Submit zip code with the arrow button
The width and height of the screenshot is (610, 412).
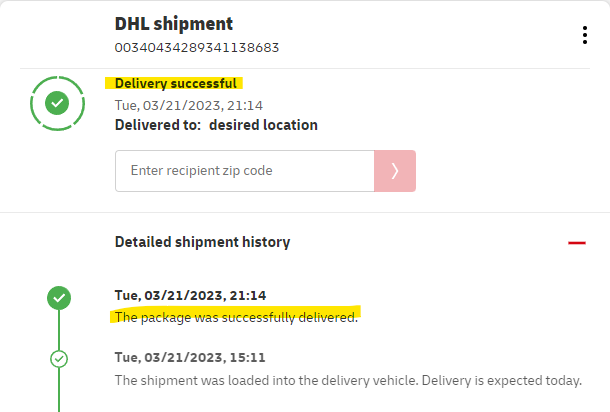point(395,171)
